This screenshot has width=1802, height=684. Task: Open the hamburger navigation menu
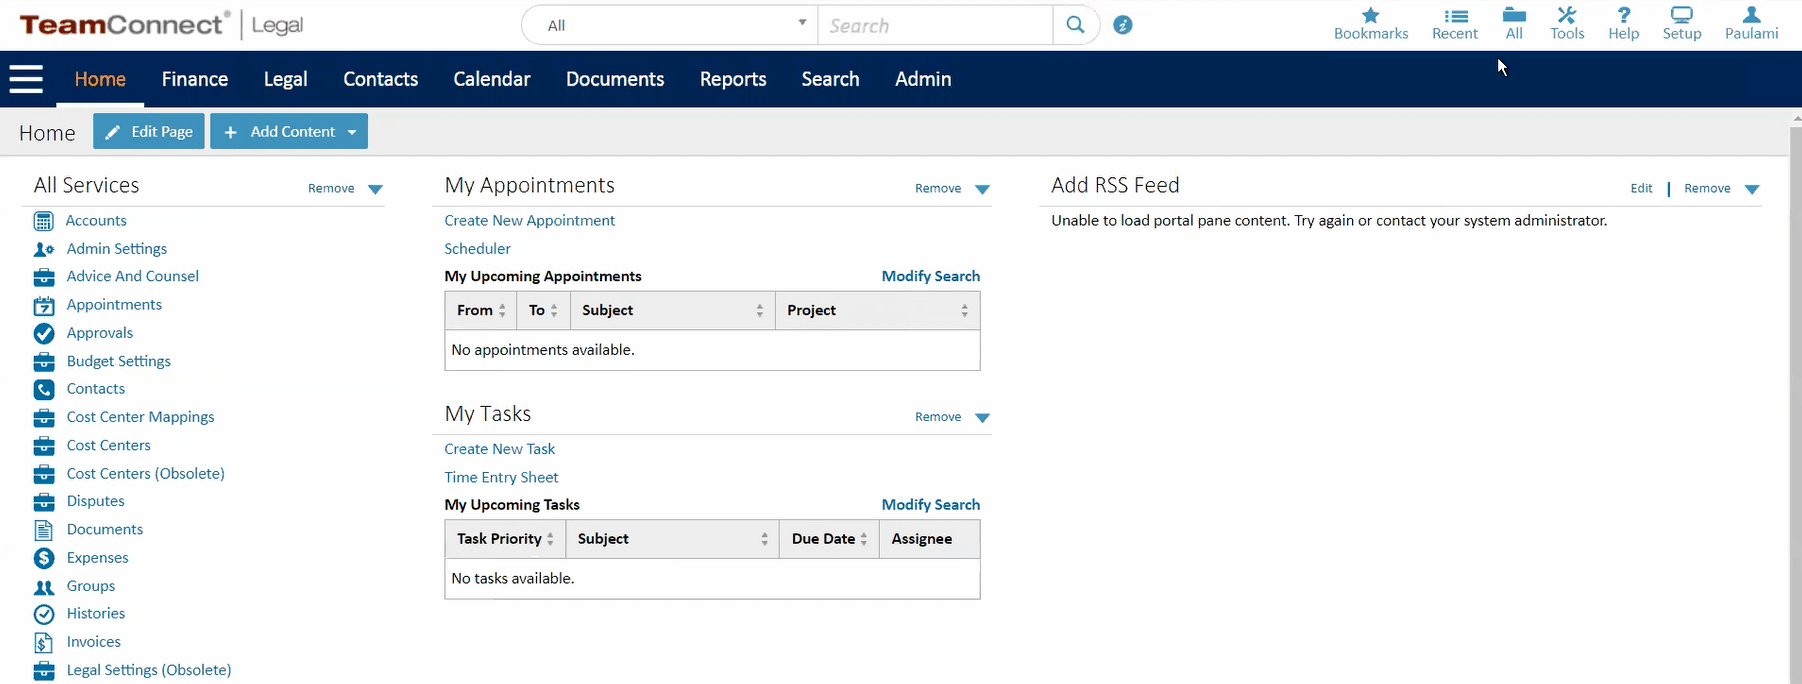26,79
